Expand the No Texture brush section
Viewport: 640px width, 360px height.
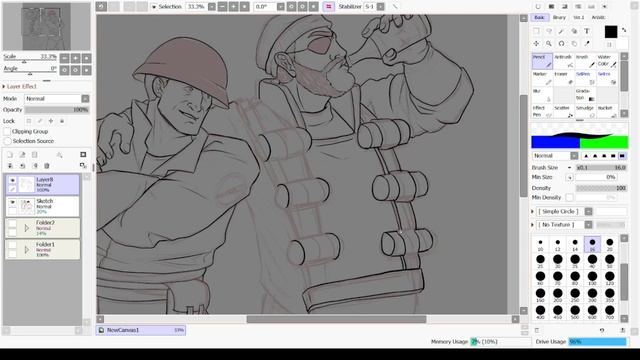point(532,225)
